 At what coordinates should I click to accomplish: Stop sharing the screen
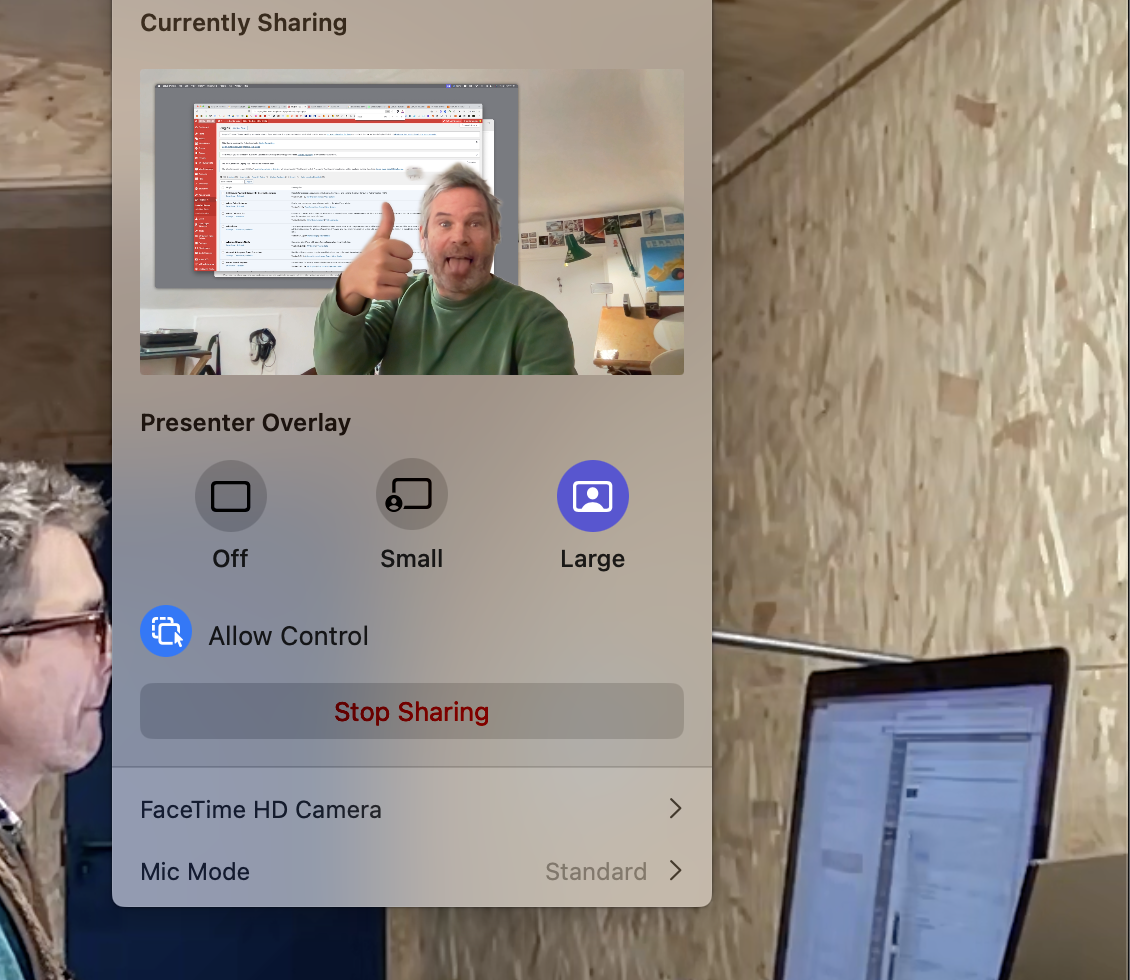tap(411, 712)
